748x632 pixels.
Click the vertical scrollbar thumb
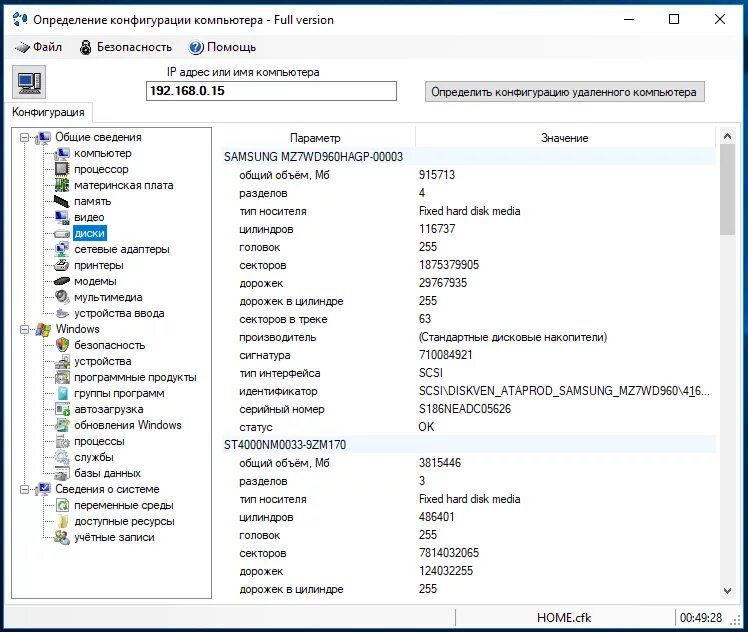pyautogui.click(x=727, y=189)
